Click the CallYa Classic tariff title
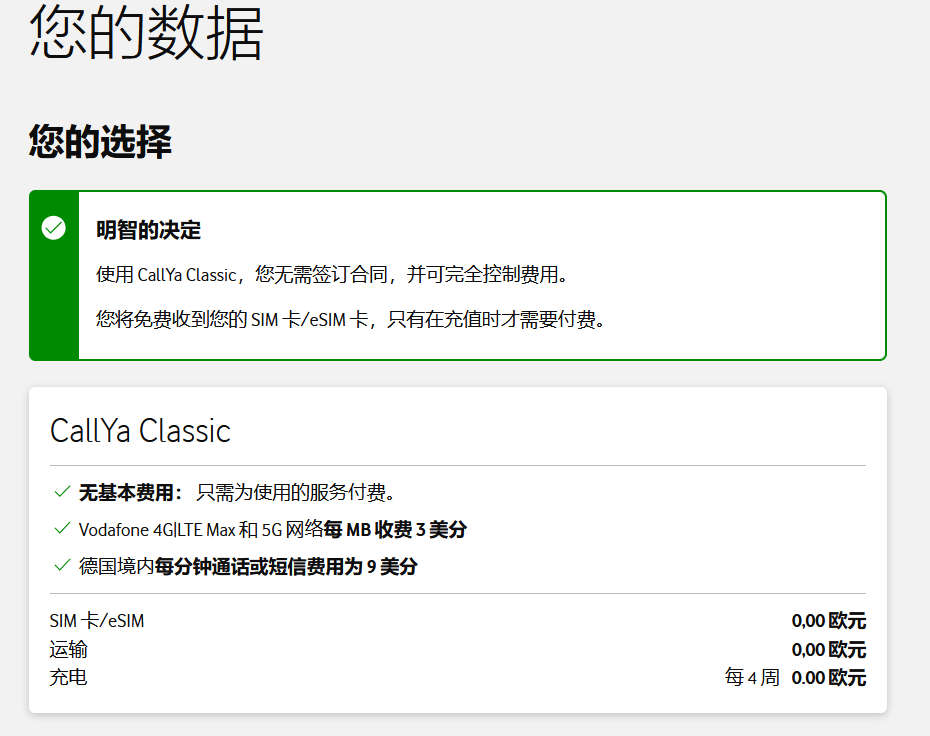 pyautogui.click(x=141, y=431)
